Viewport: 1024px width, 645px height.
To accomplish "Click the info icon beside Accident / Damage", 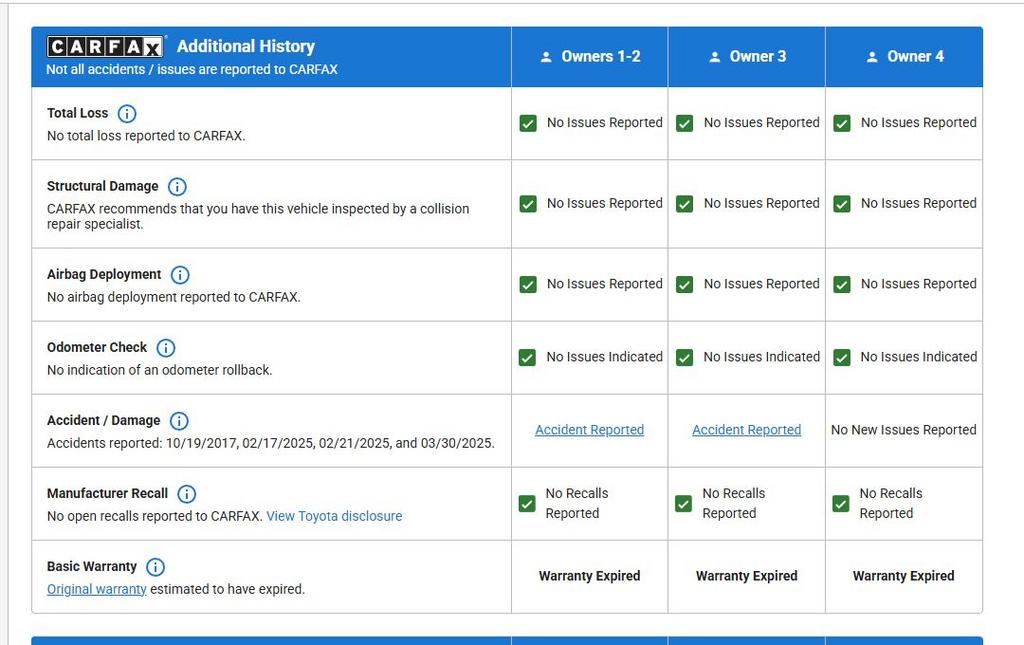I will [179, 421].
